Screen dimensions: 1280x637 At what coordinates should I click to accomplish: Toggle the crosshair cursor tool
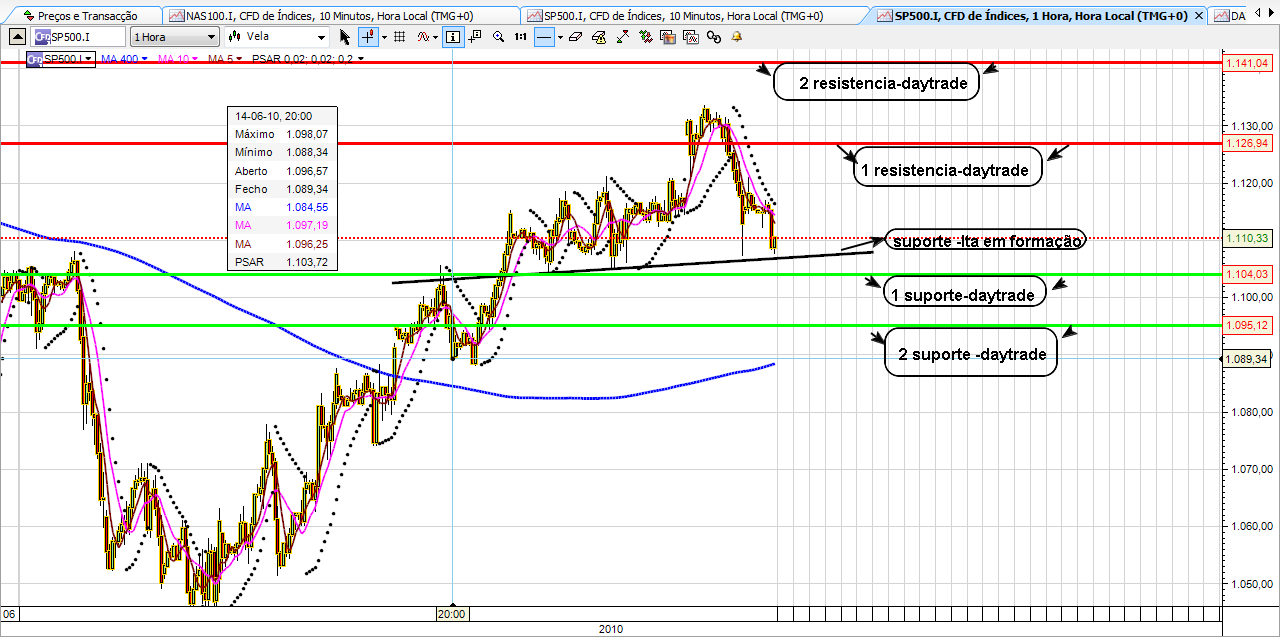coord(368,36)
